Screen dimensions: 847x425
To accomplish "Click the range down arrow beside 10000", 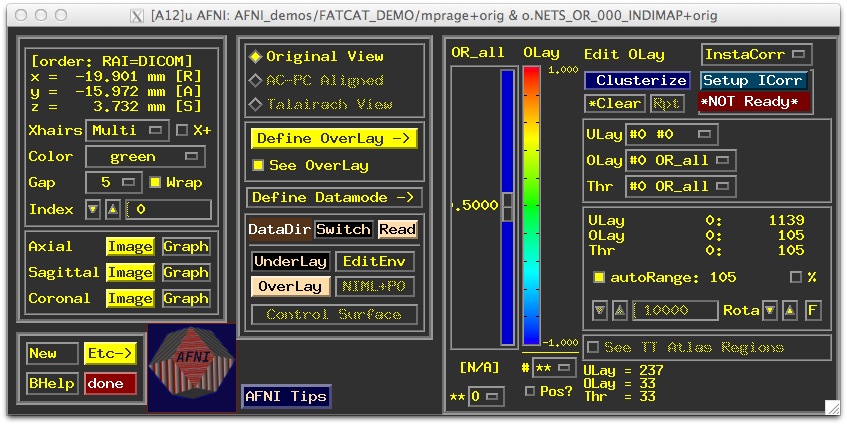I will [600, 311].
